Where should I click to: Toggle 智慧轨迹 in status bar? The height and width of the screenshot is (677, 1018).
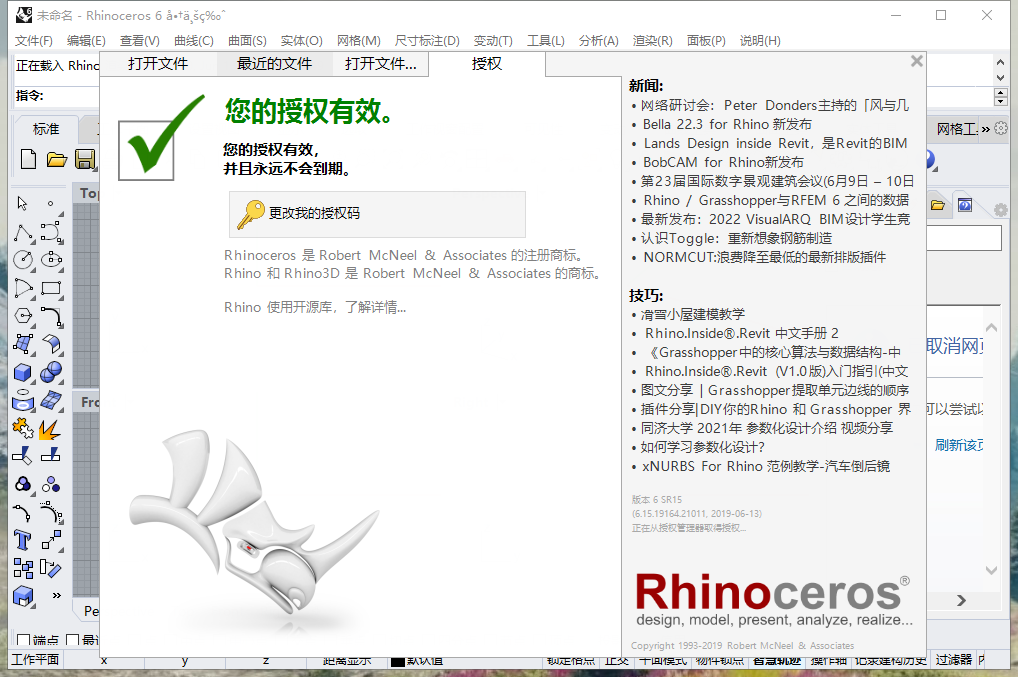pos(776,660)
